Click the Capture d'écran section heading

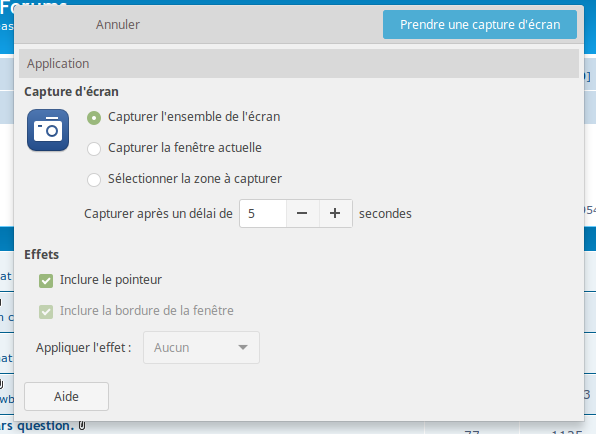[x=71, y=92]
